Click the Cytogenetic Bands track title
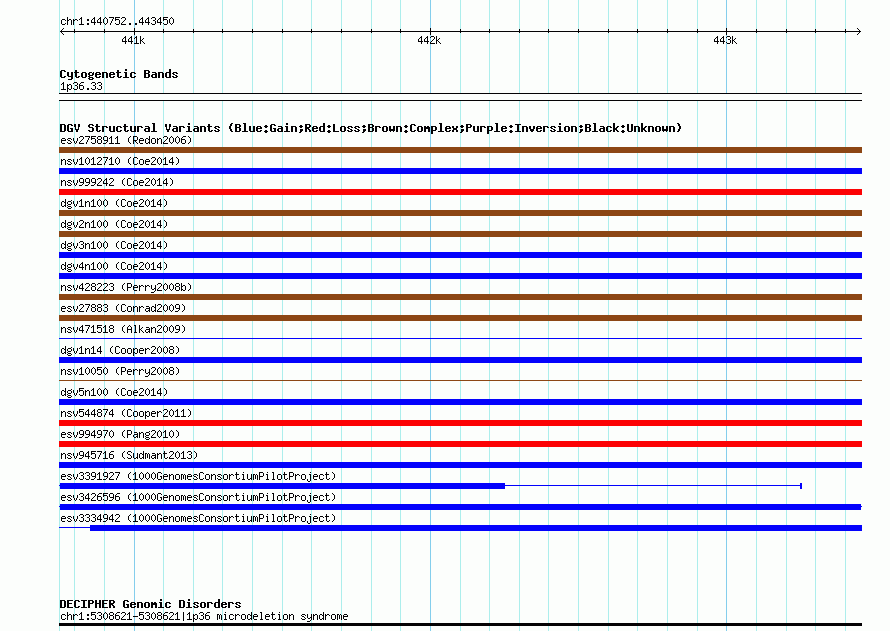Viewport: 890px width, 631px height. click(119, 74)
